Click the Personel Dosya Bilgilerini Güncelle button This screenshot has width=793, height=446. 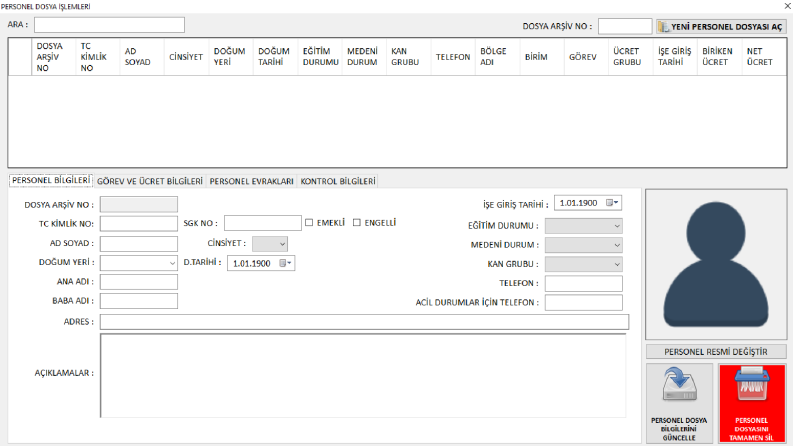(x=679, y=404)
